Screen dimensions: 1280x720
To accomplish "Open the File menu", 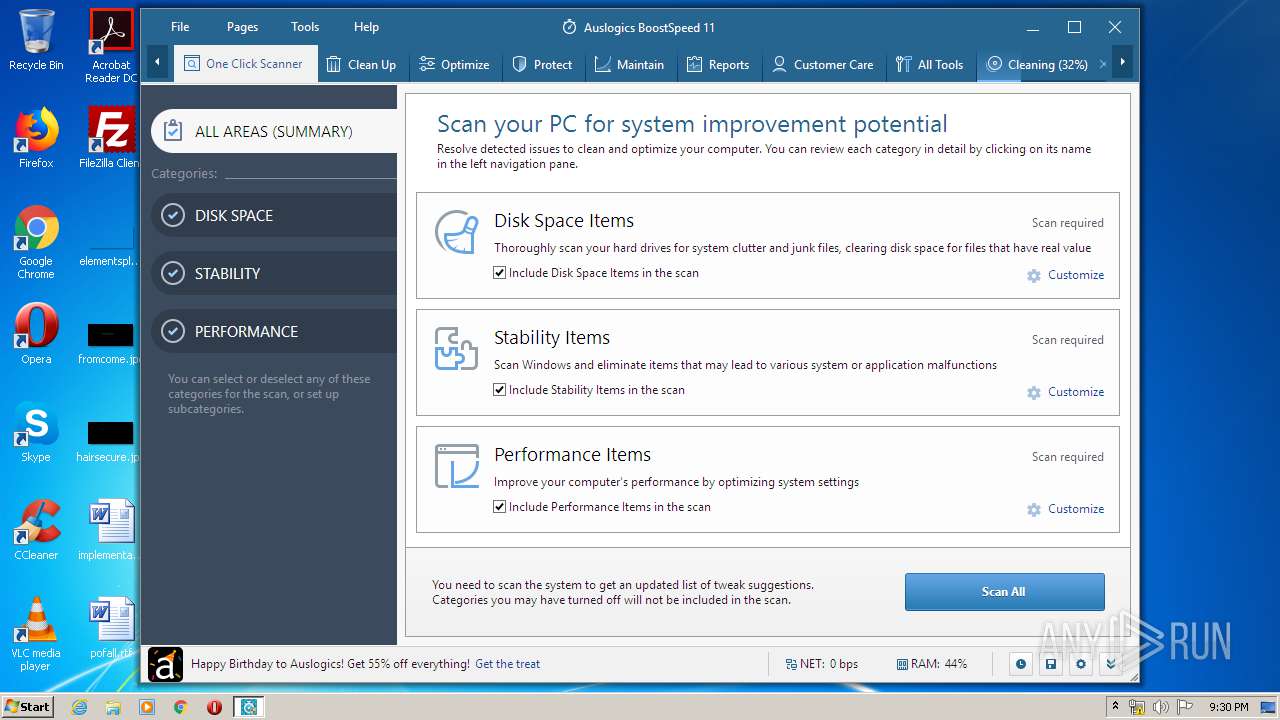I will click(180, 27).
